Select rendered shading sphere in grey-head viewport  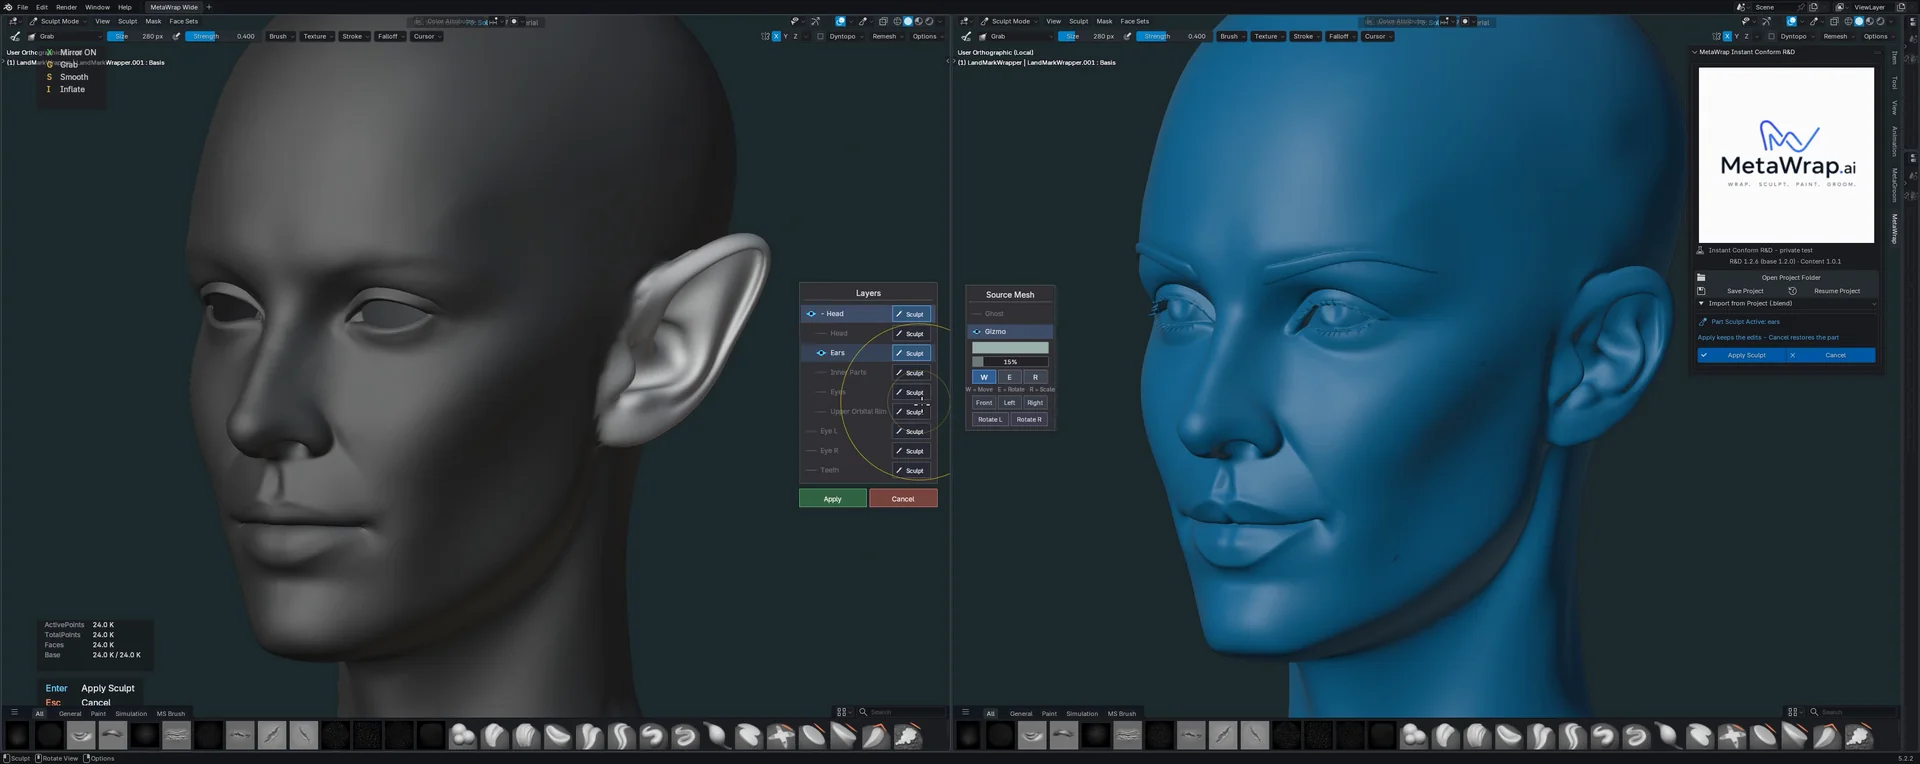coord(930,21)
